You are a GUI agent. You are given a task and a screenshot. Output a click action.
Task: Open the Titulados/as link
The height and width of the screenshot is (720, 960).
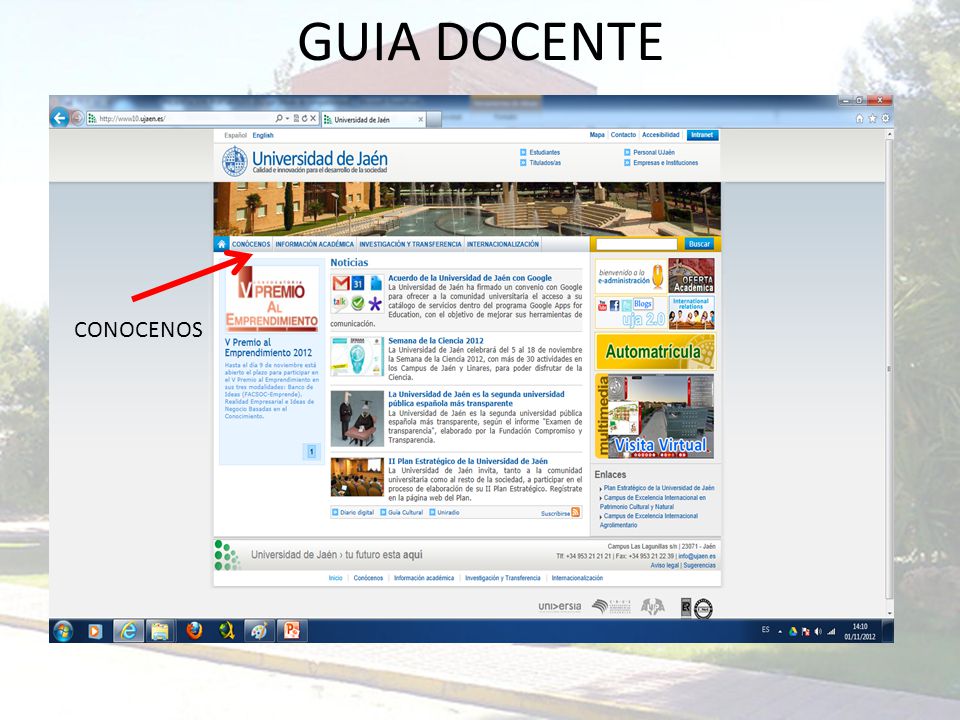pos(545,163)
